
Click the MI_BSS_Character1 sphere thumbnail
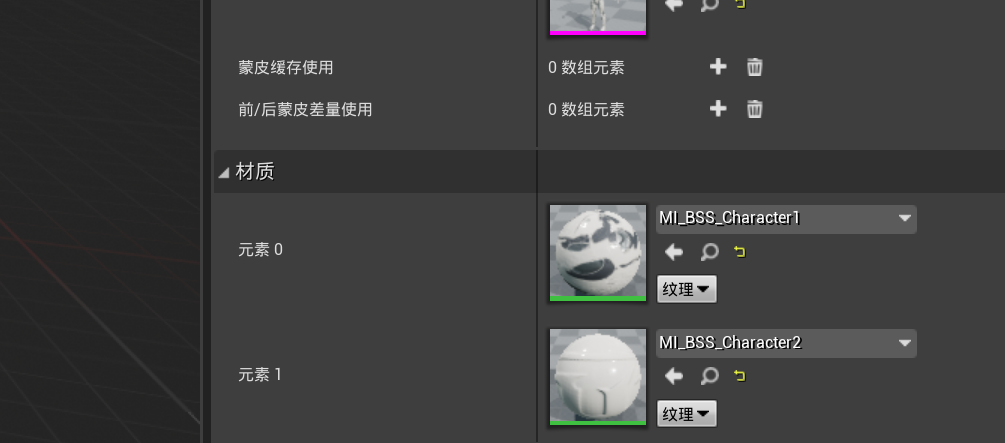[598, 252]
